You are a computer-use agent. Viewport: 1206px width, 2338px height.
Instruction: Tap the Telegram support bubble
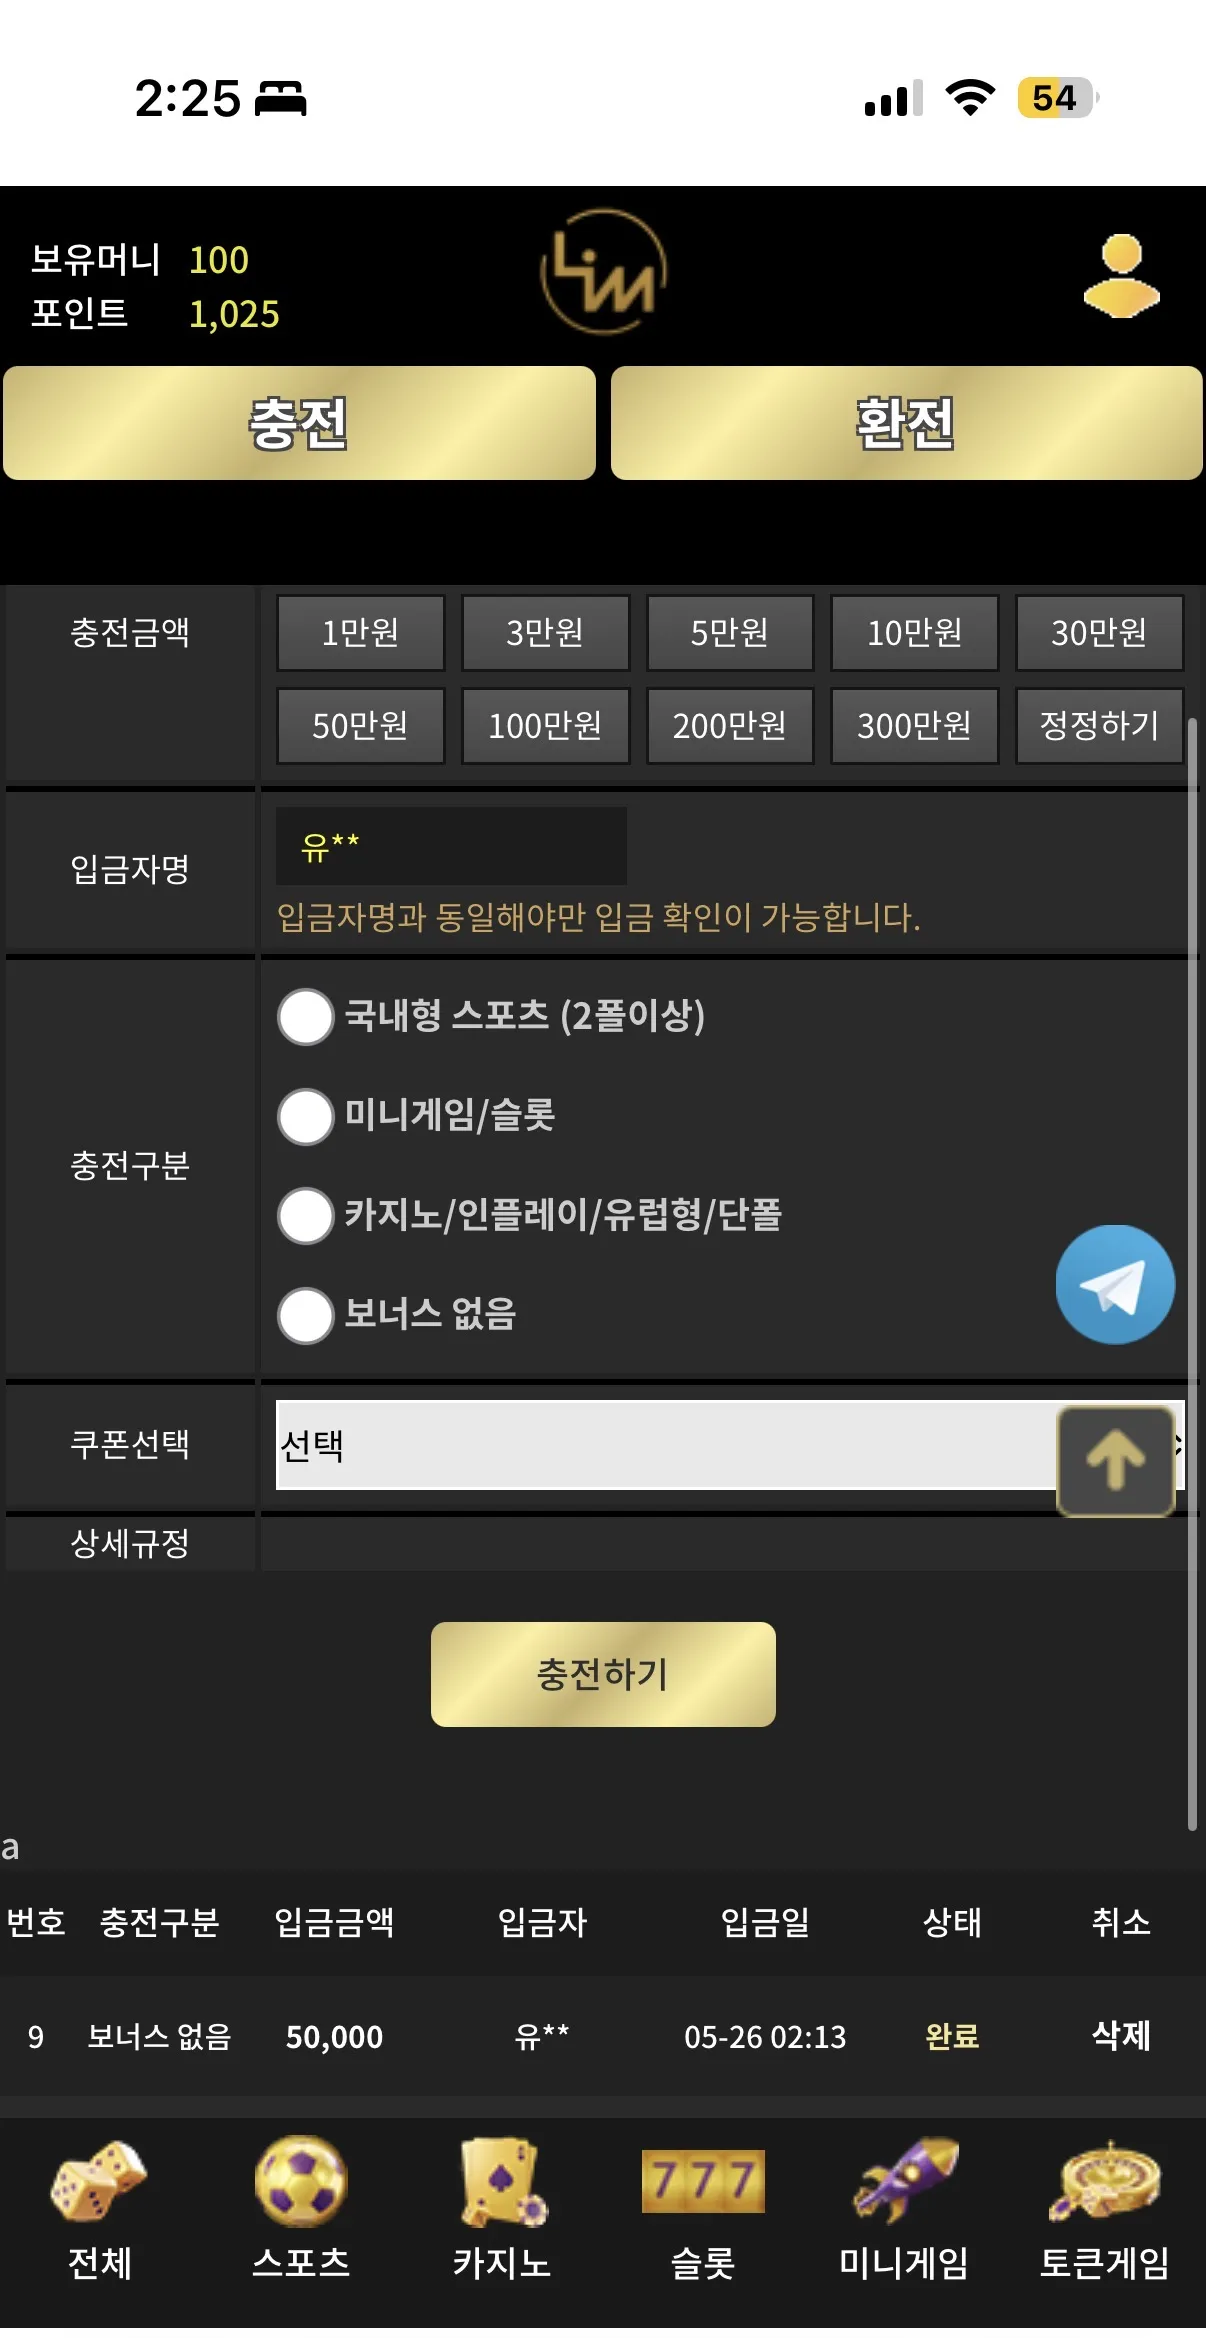click(1115, 1285)
